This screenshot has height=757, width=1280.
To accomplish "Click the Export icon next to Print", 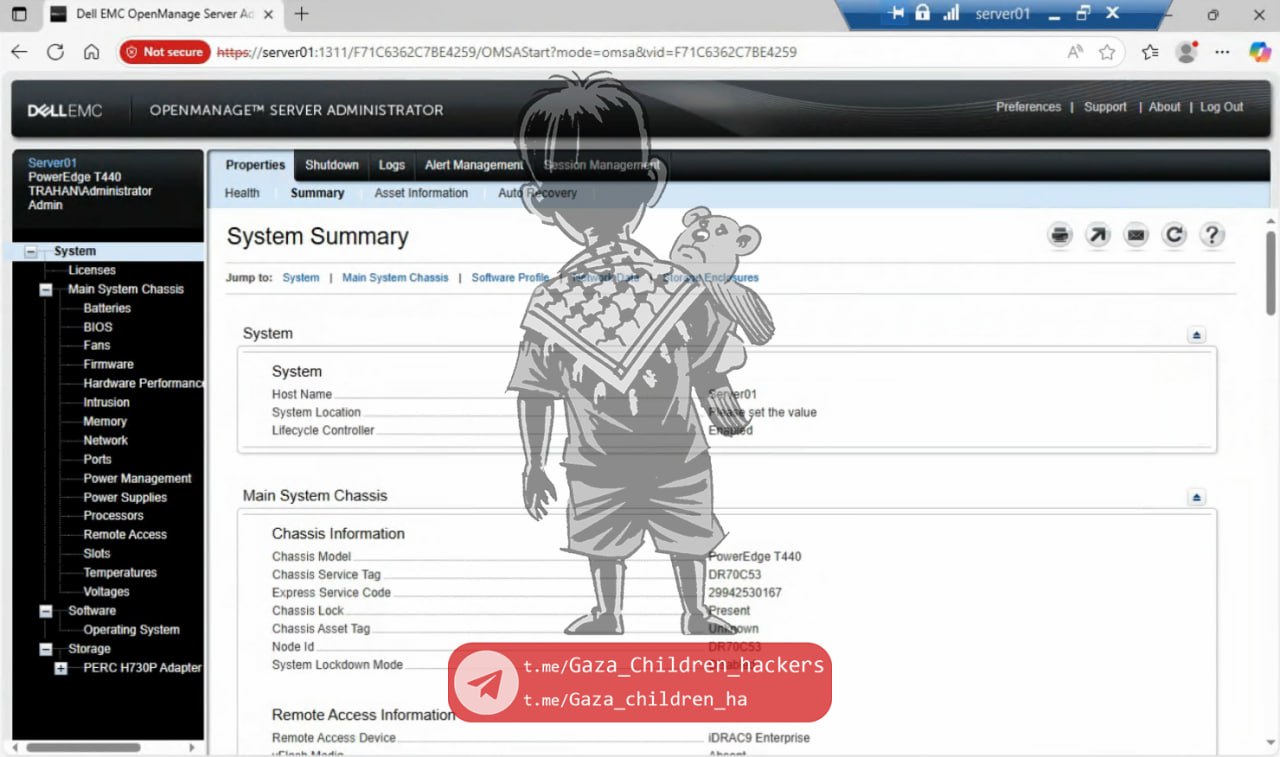I will click(1098, 235).
